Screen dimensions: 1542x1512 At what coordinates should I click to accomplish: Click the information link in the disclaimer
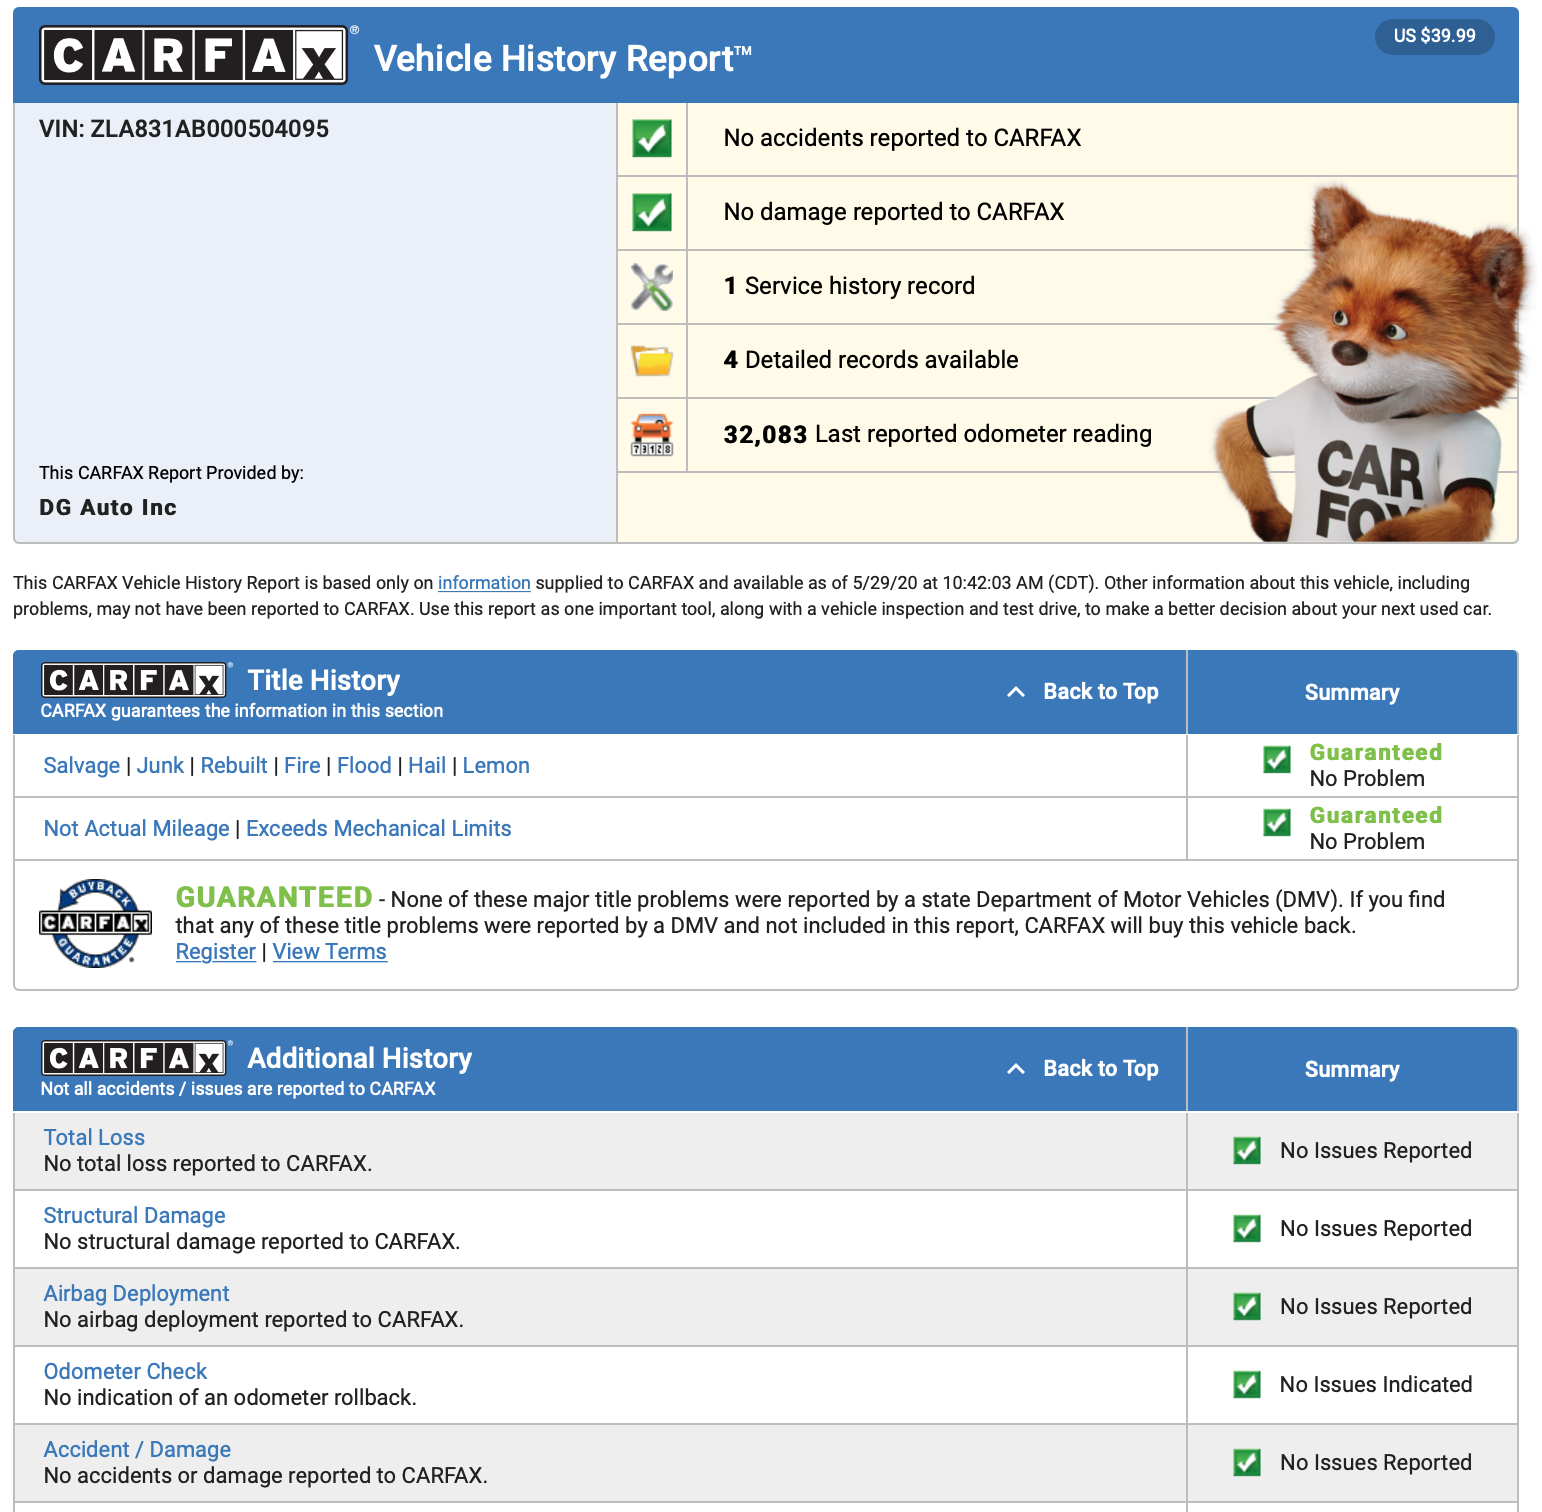[x=484, y=583]
